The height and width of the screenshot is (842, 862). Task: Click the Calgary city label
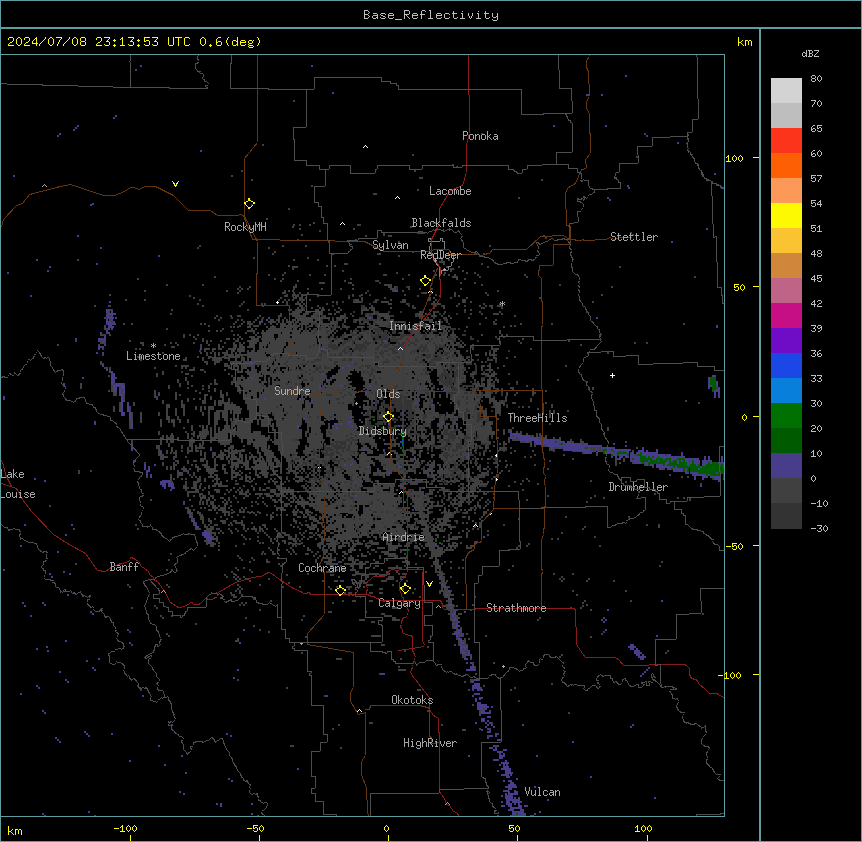point(400,603)
